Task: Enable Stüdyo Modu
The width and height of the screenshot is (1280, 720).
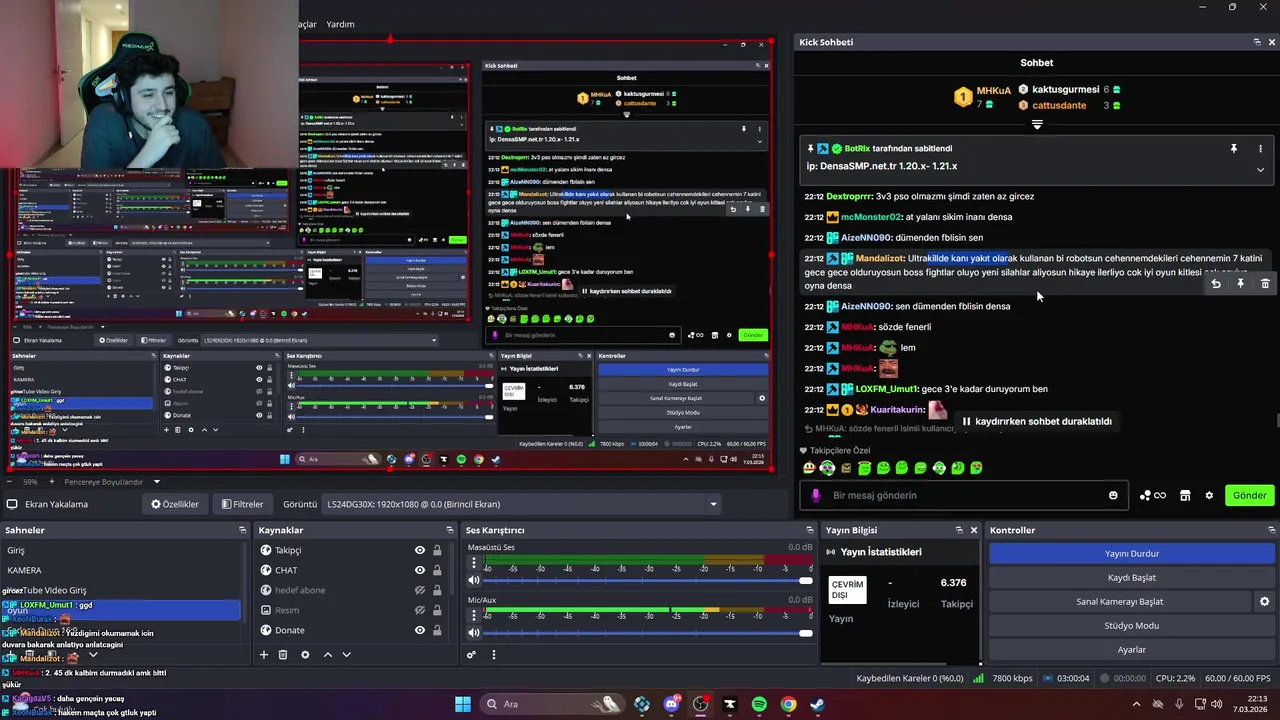Action: point(1132,626)
